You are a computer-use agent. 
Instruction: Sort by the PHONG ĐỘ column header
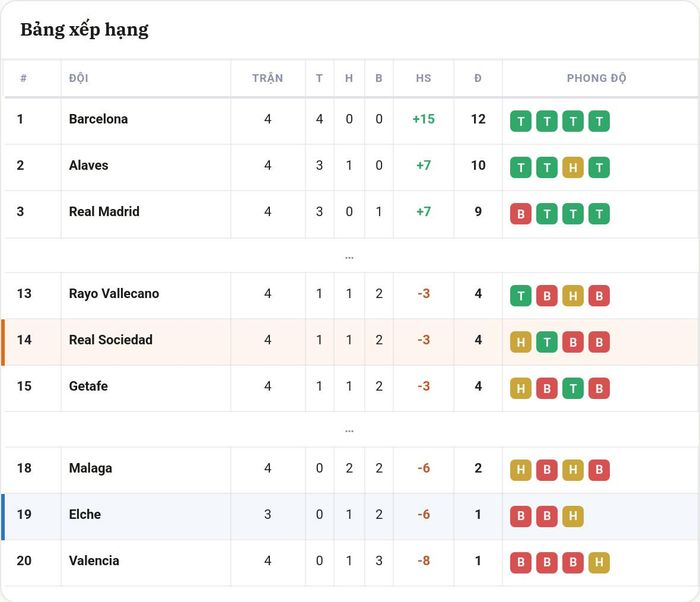pyautogui.click(x=596, y=78)
